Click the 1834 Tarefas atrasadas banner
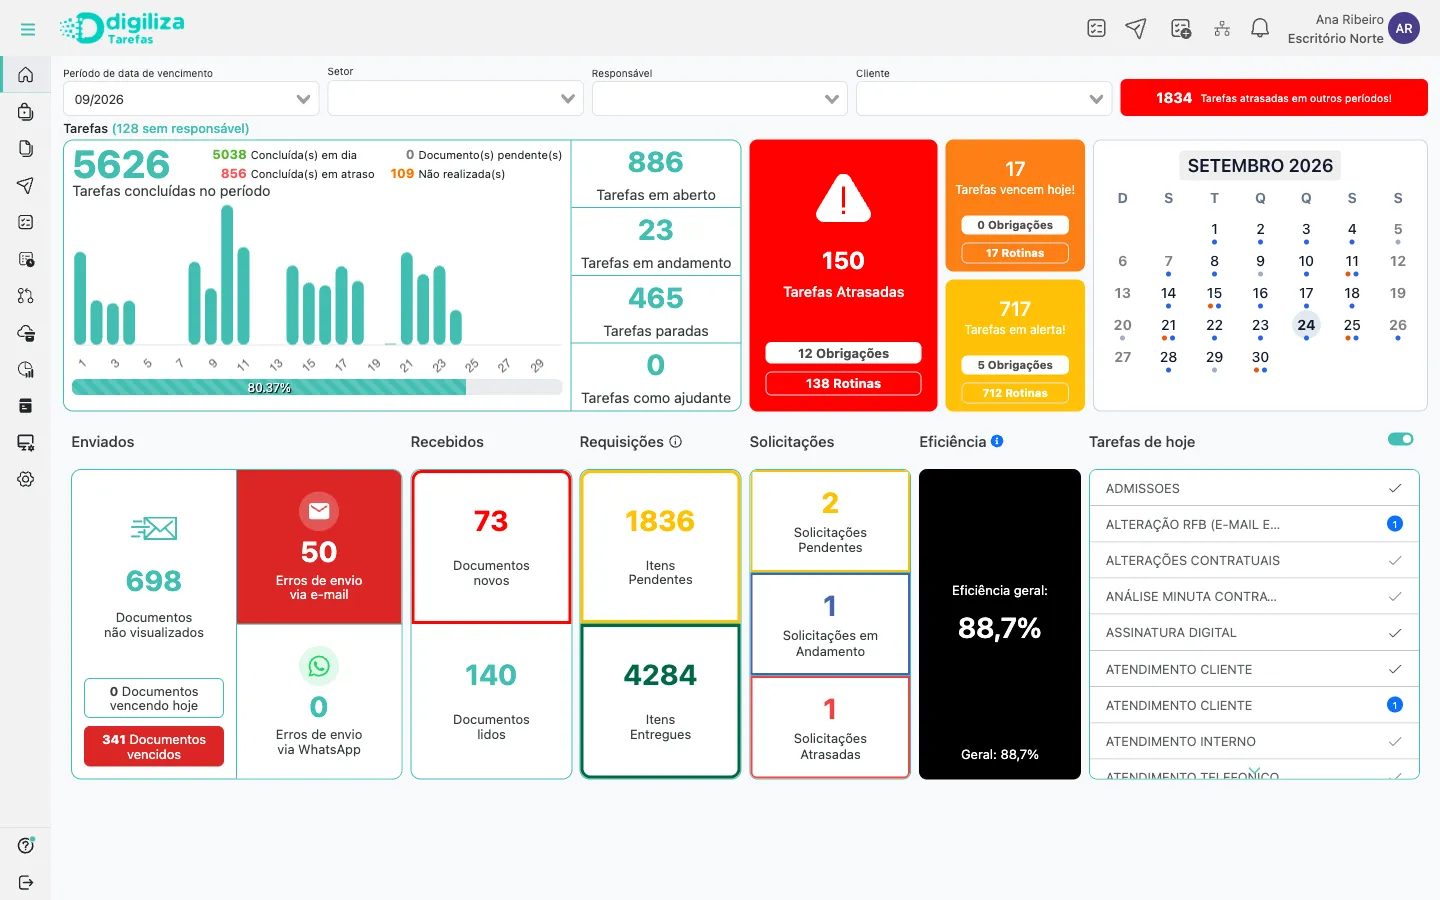1440x900 pixels. pyautogui.click(x=1274, y=98)
